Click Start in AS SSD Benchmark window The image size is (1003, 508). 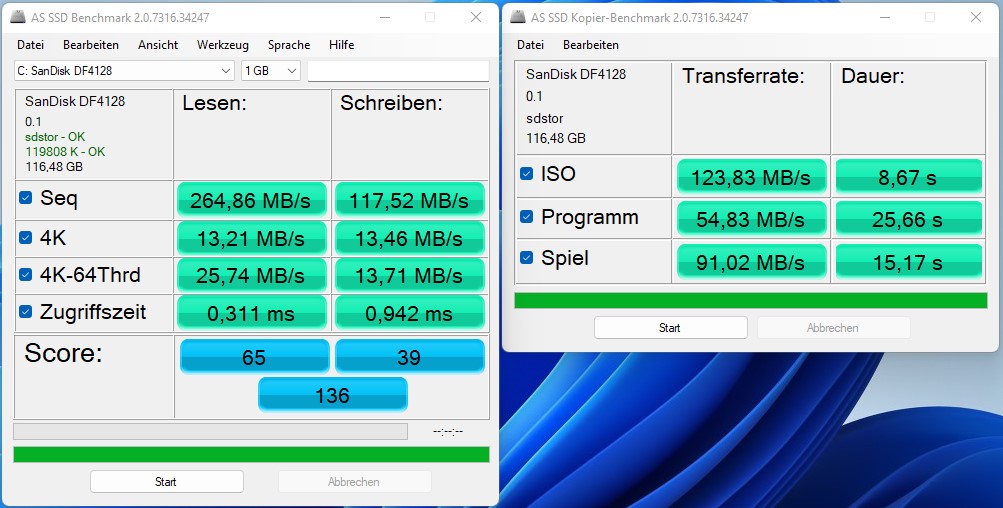click(166, 482)
